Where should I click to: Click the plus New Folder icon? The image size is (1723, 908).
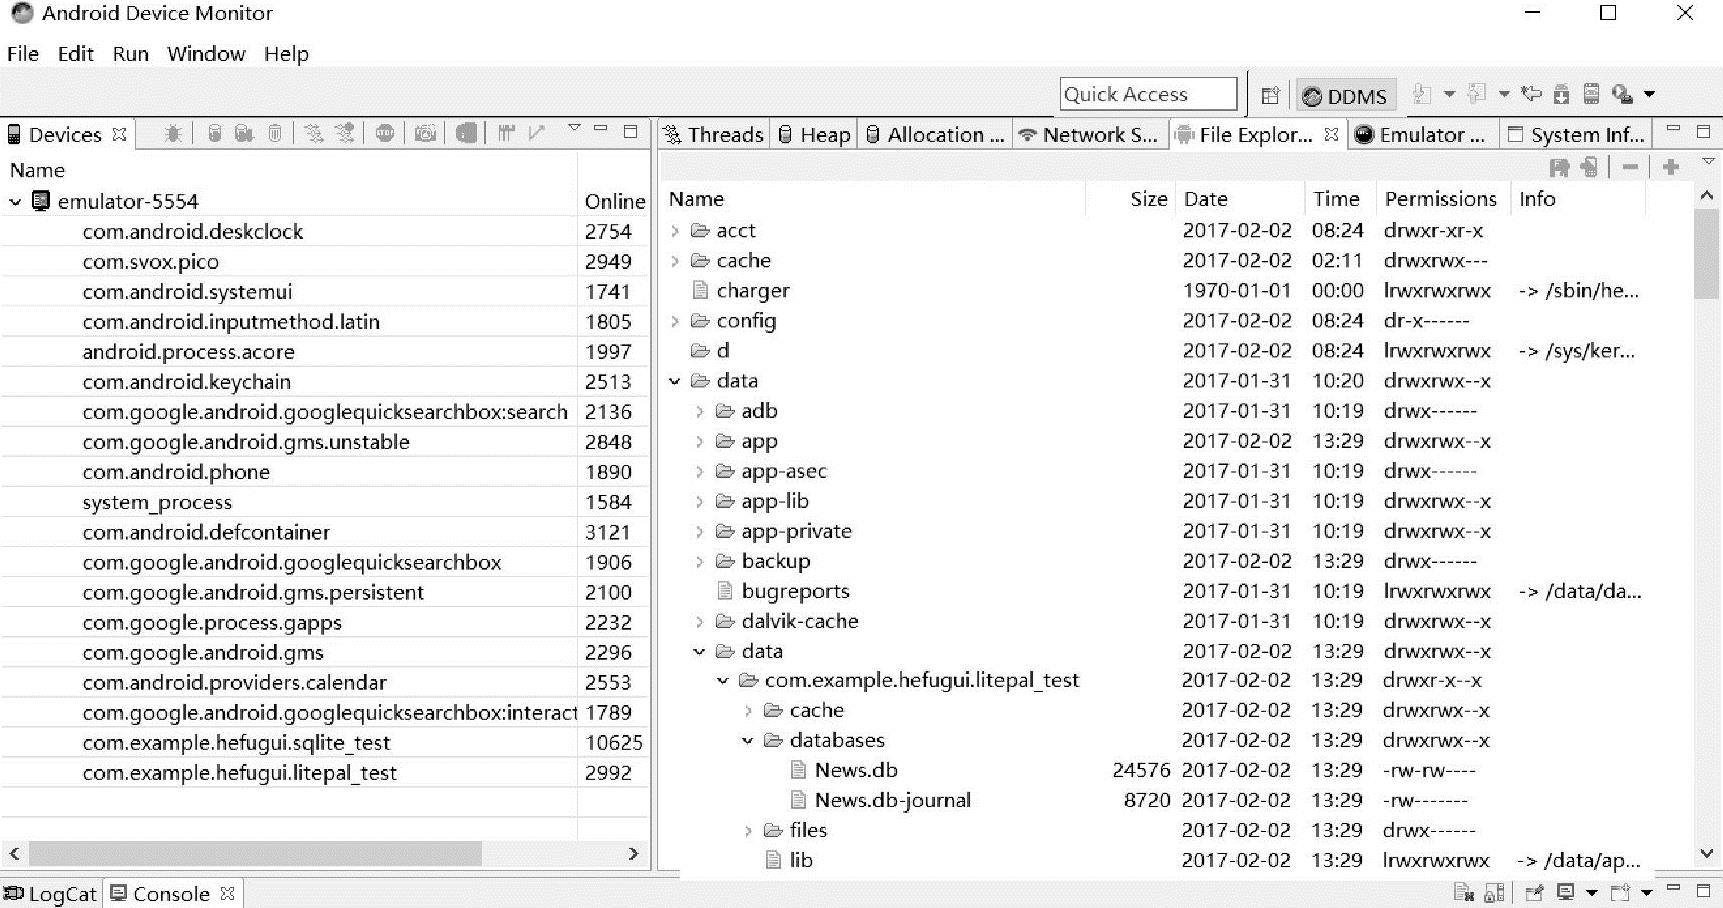pyautogui.click(x=1671, y=168)
